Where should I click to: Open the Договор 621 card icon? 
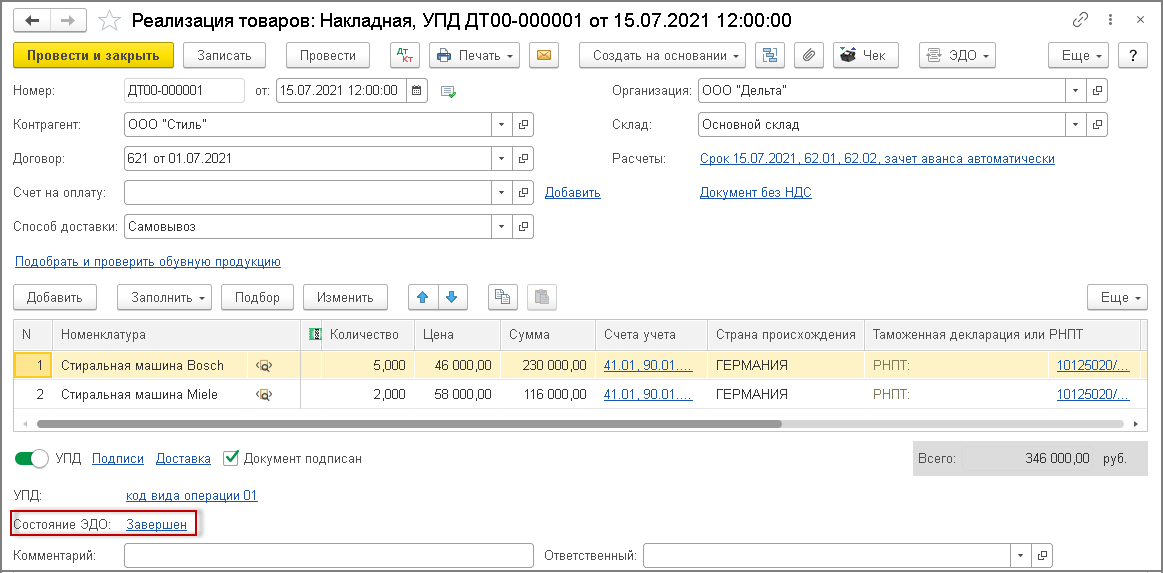[524, 159]
